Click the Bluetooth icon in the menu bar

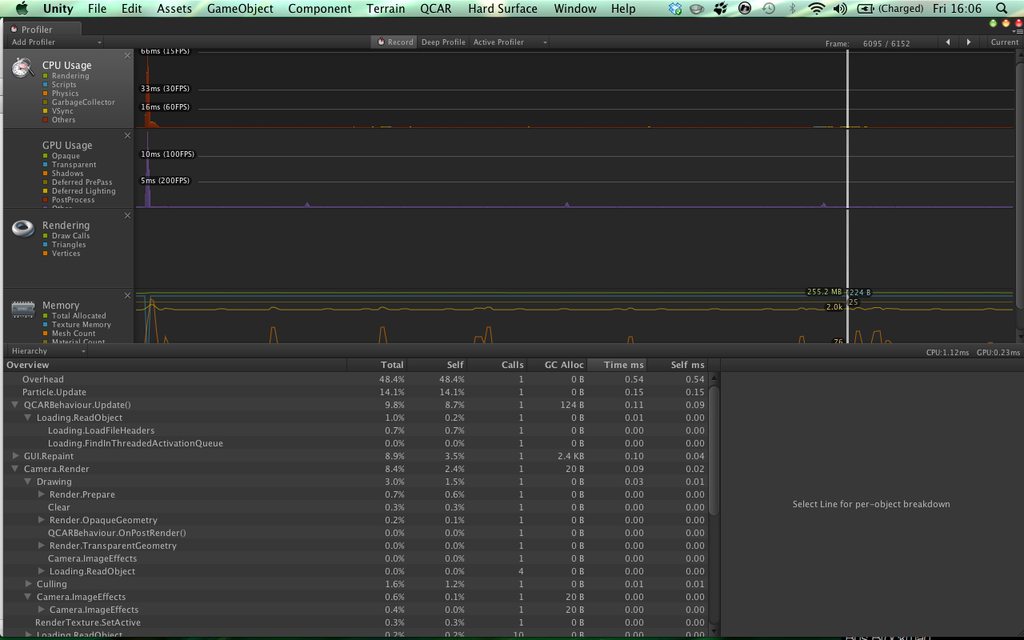click(795, 8)
